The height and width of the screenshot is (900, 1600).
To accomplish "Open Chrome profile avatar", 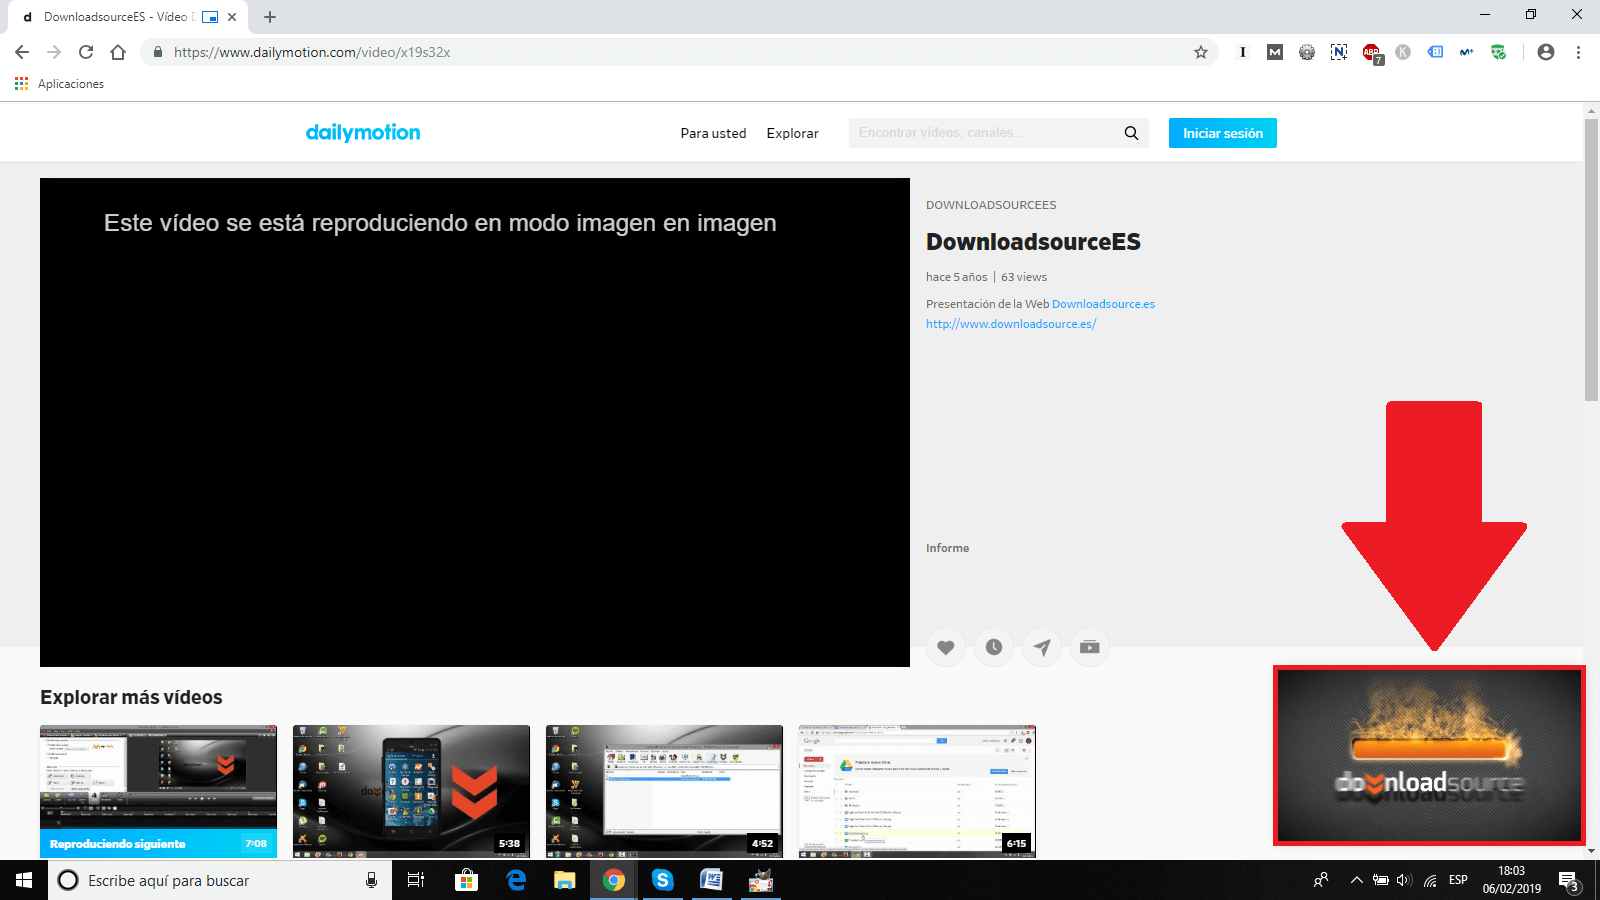I will pyautogui.click(x=1546, y=52).
